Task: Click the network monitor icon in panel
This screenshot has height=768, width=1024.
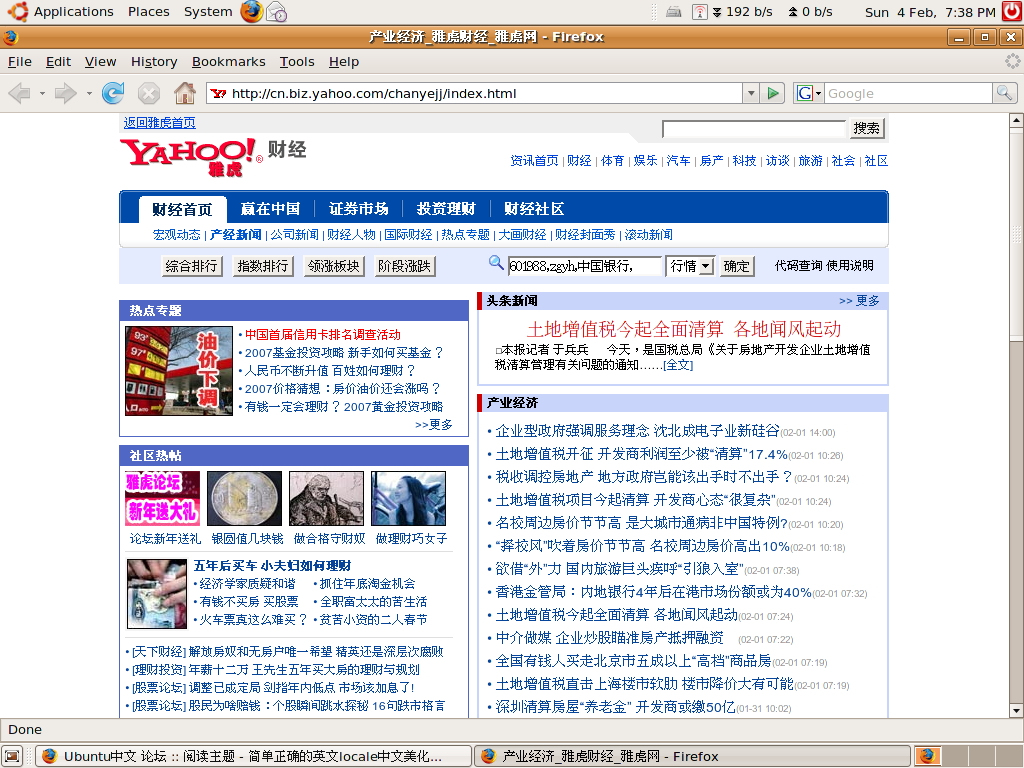Action: [699, 12]
